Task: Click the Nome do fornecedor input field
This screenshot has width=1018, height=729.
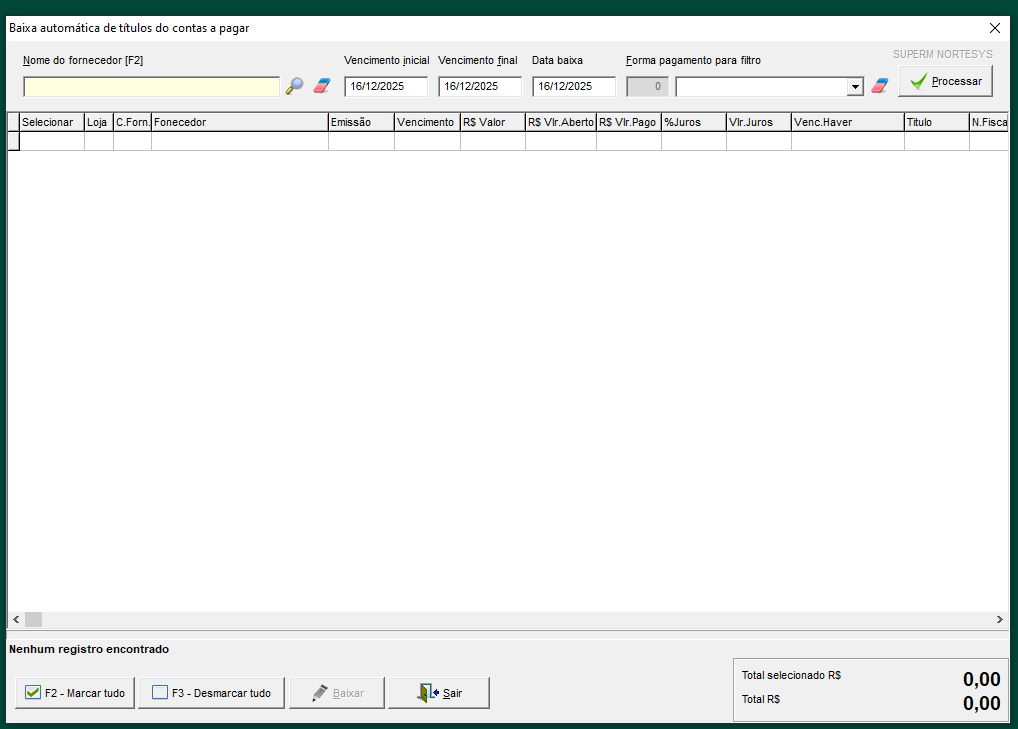Action: pyautogui.click(x=151, y=87)
